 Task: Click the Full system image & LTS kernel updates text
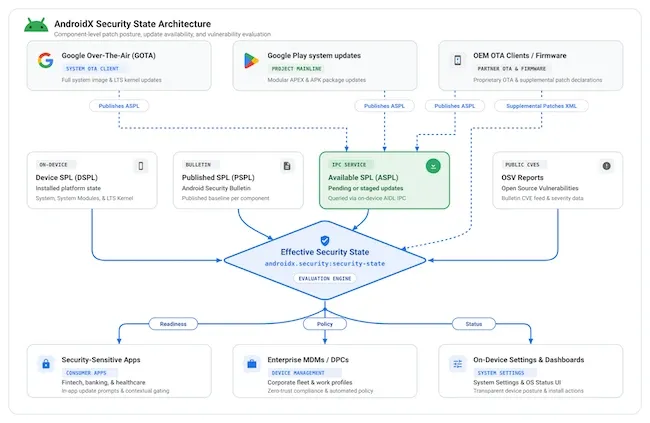click(112, 80)
